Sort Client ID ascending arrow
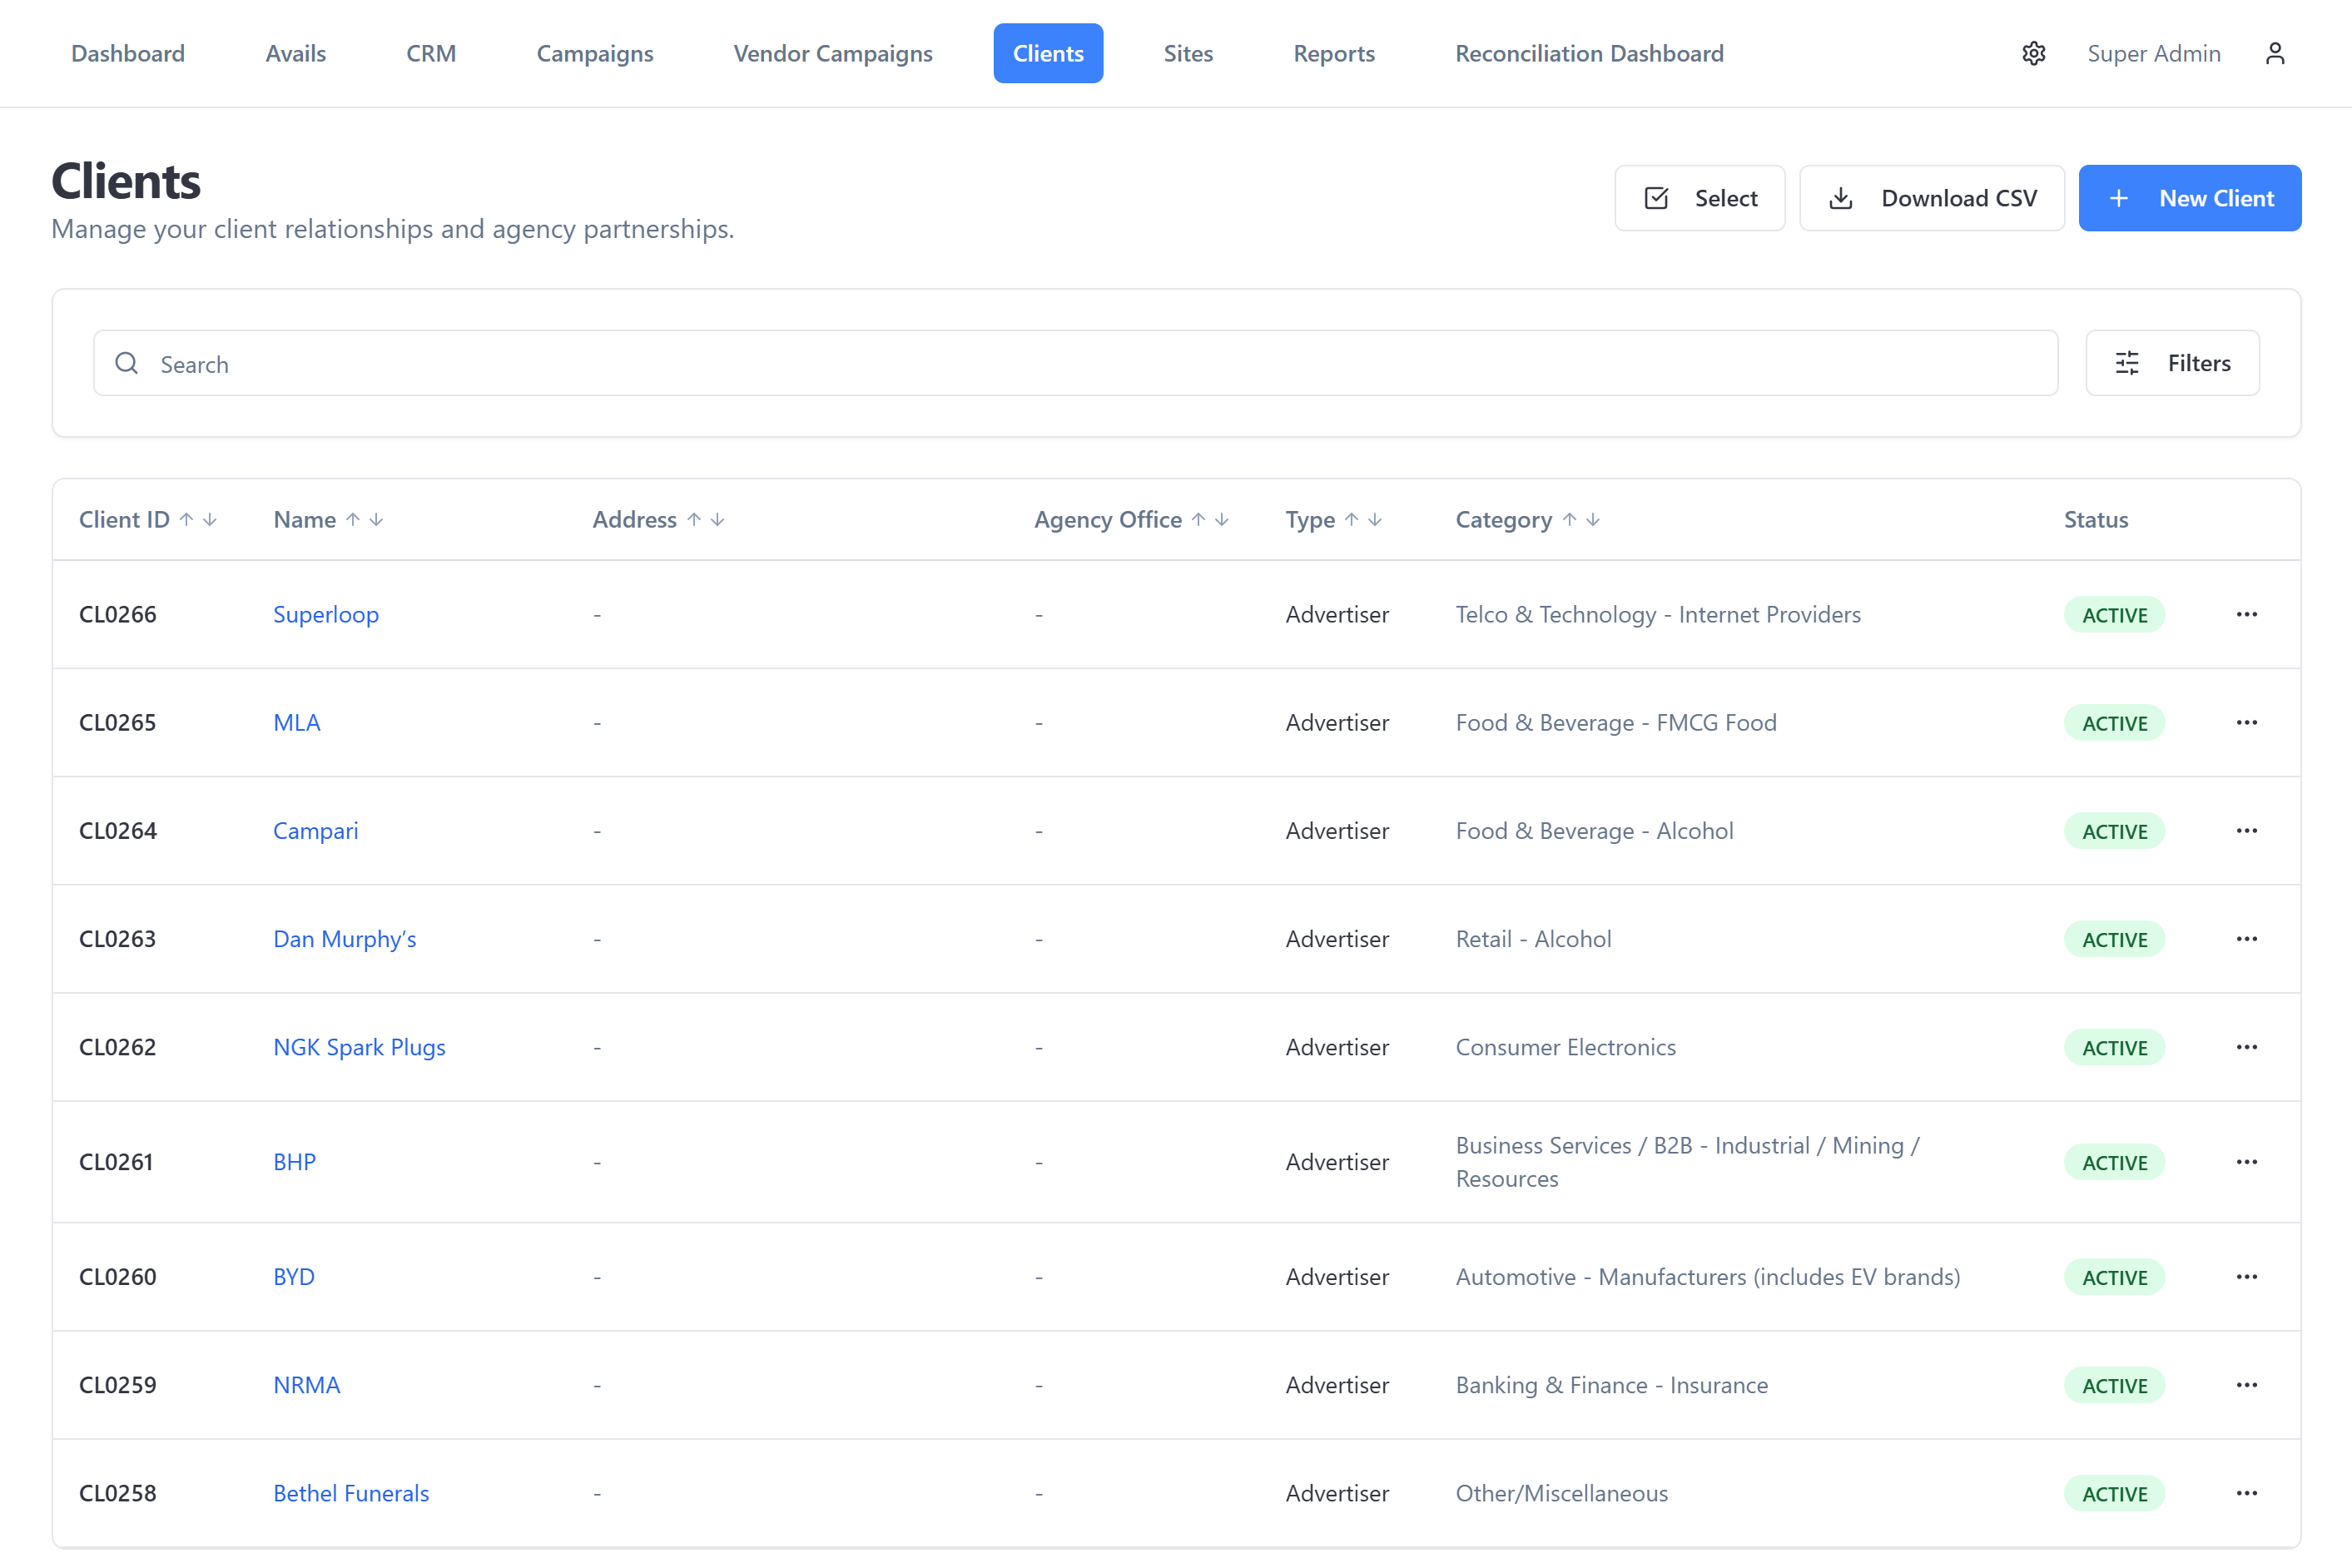2352x1568 pixels. (x=186, y=519)
